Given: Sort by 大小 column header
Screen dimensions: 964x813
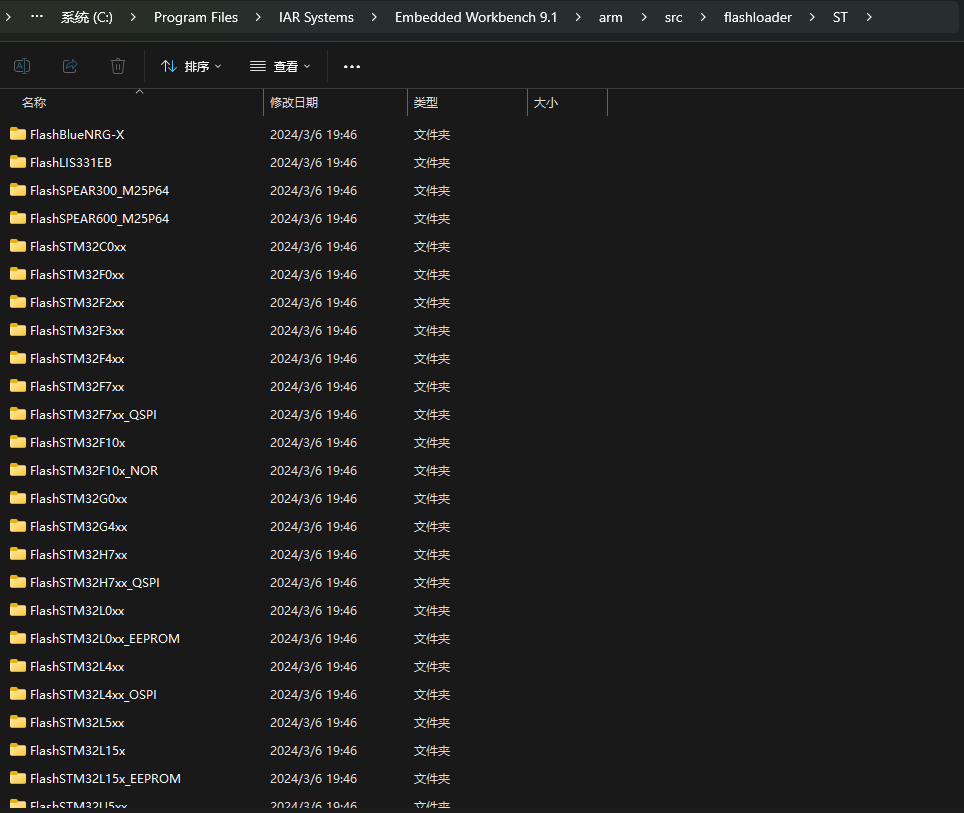Looking at the screenshot, I should 545,103.
